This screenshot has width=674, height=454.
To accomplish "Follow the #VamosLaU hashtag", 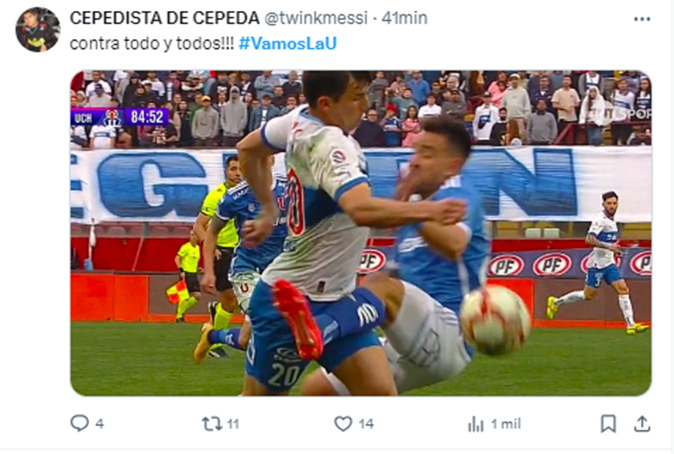I will click(288, 43).
